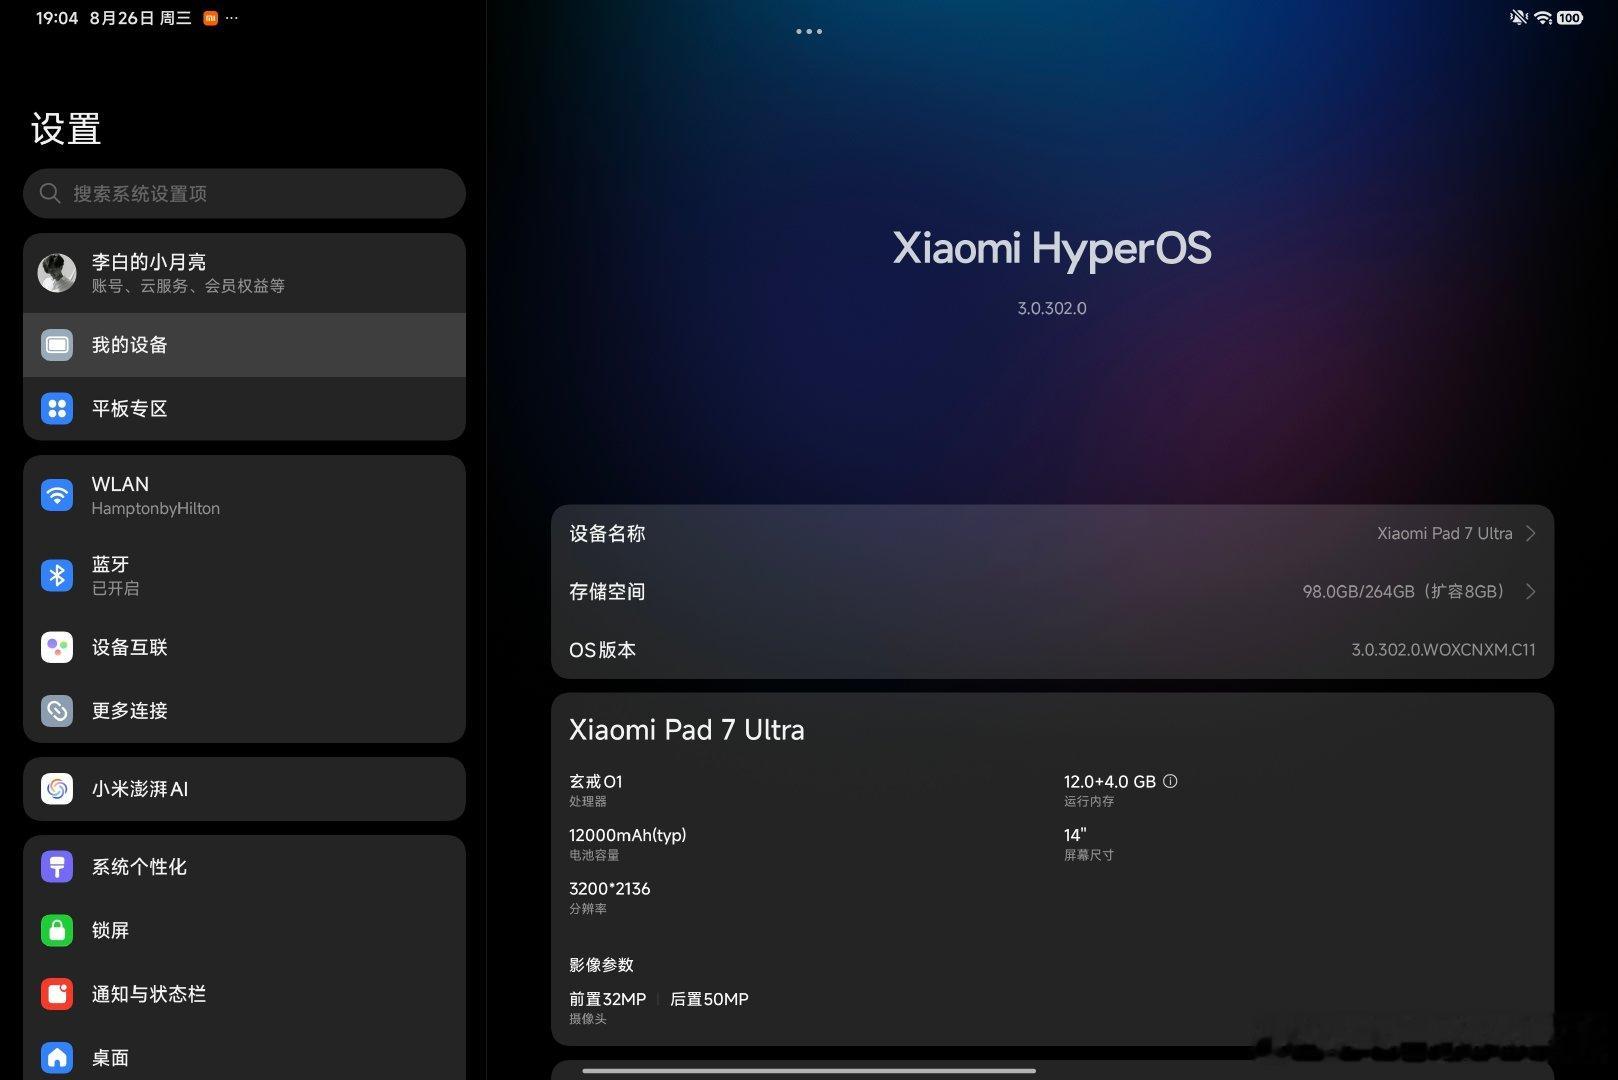Tap the info icon next to 12.0+4.0 GB

pos(1170,781)
